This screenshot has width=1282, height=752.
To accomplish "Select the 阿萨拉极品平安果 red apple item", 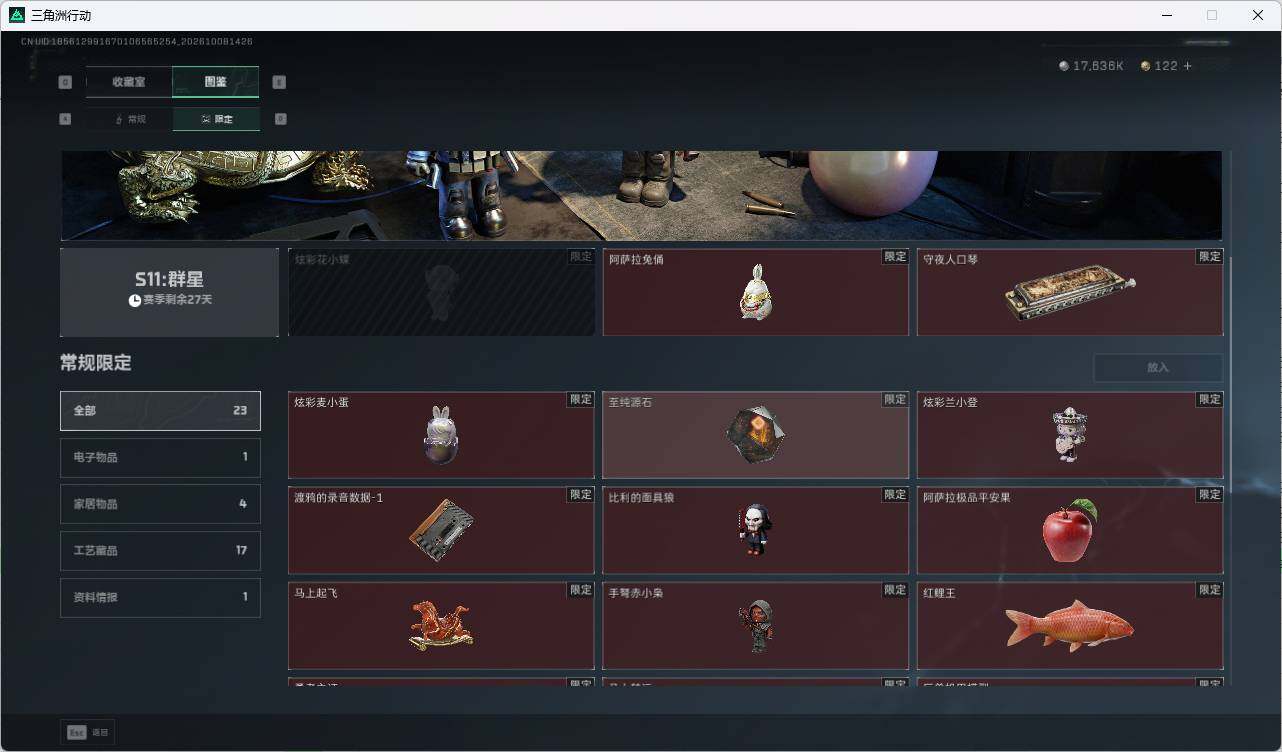I will coord(1070,530).
